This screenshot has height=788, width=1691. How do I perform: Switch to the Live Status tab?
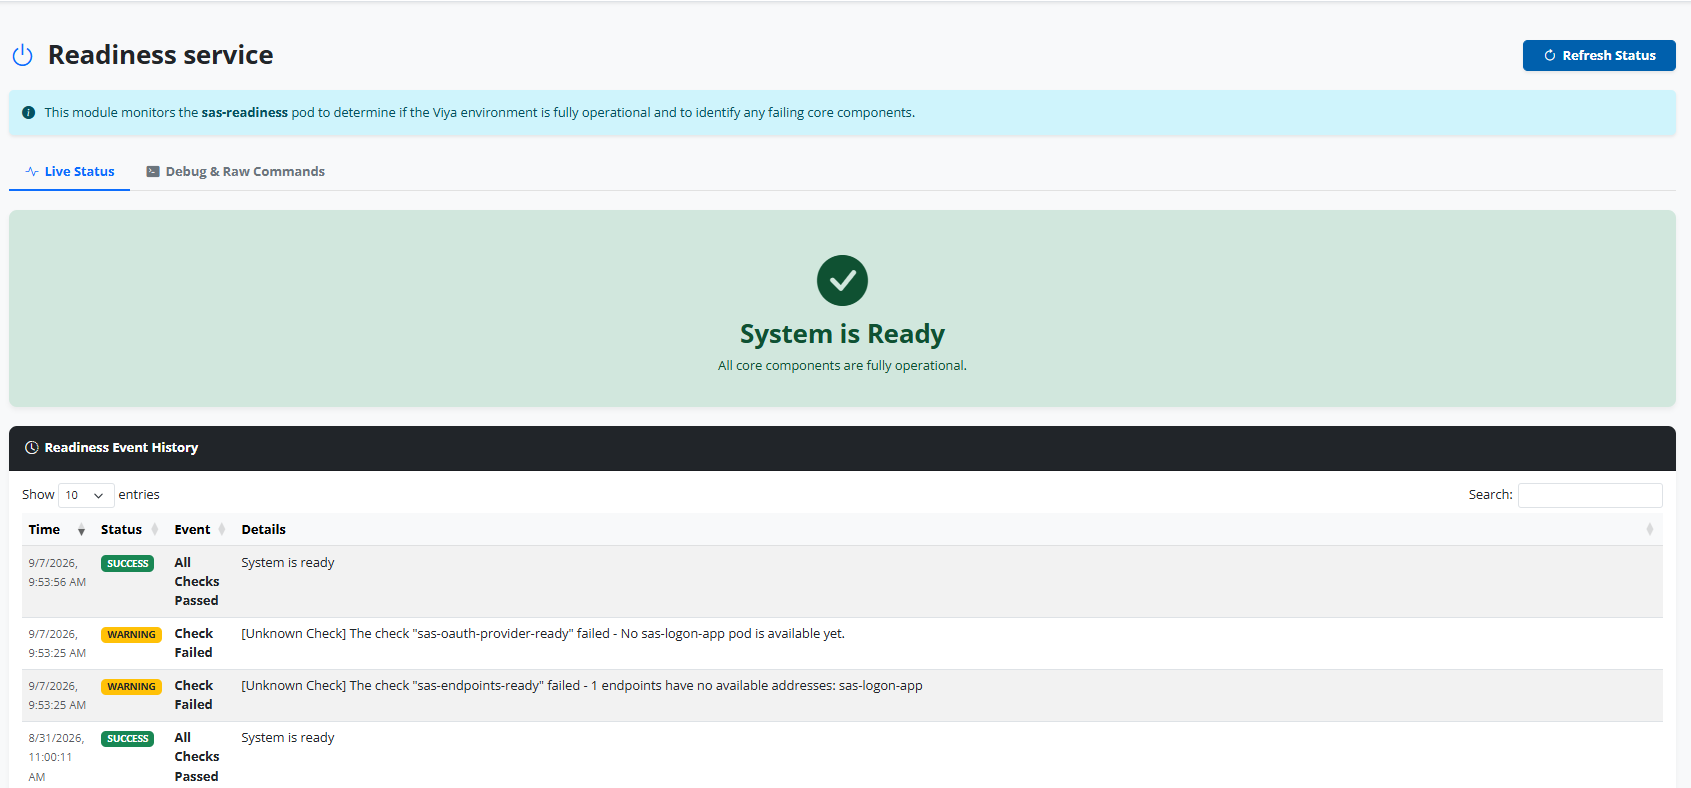tap(70, 172)
